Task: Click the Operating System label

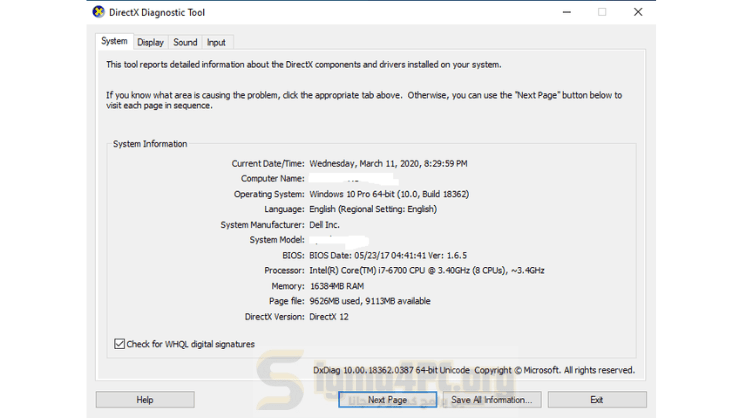Action: pyautogui.click(x=269, y=194)
